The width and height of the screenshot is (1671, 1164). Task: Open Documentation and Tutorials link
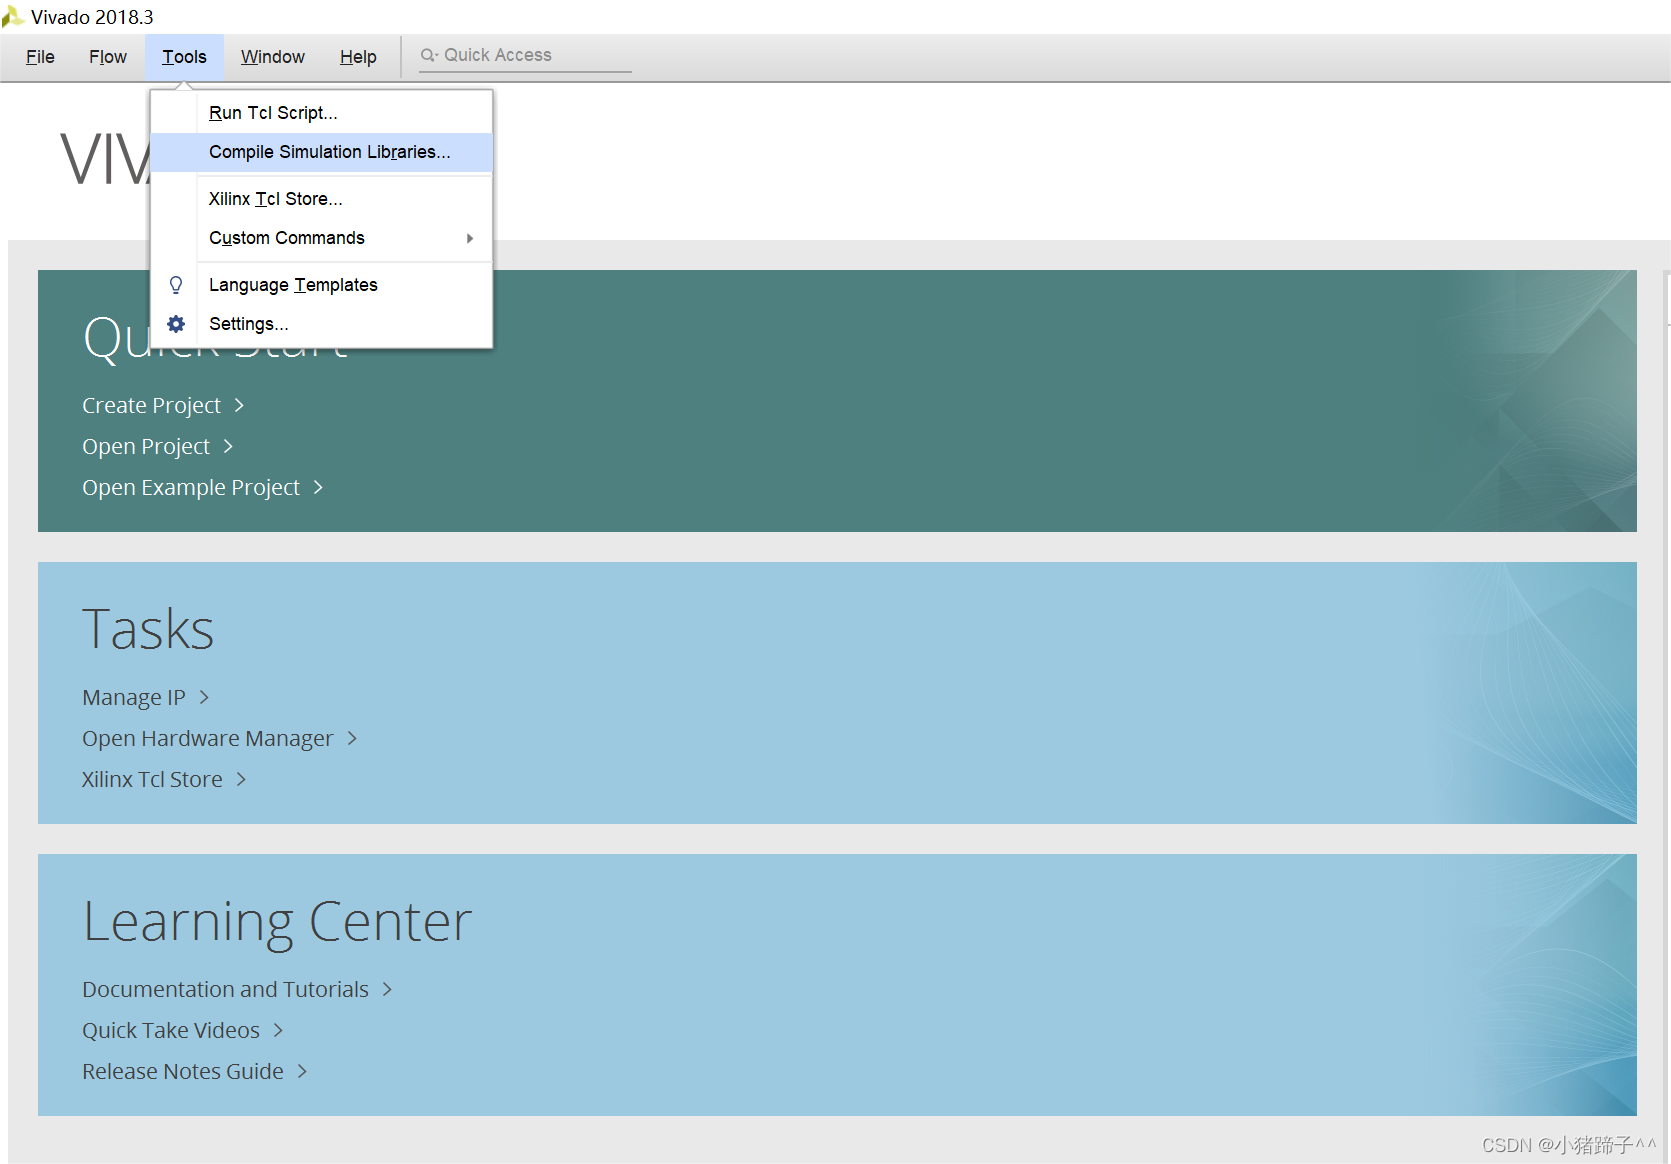coord(225,989)
